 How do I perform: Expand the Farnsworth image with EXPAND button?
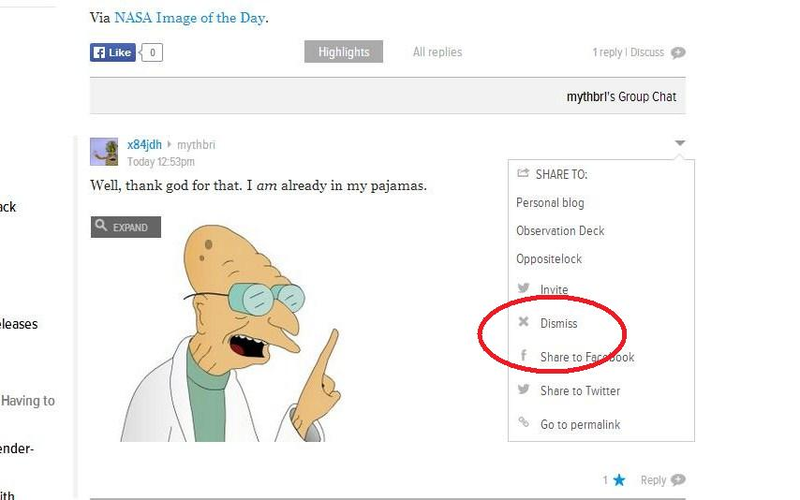(x=126, y=227)
